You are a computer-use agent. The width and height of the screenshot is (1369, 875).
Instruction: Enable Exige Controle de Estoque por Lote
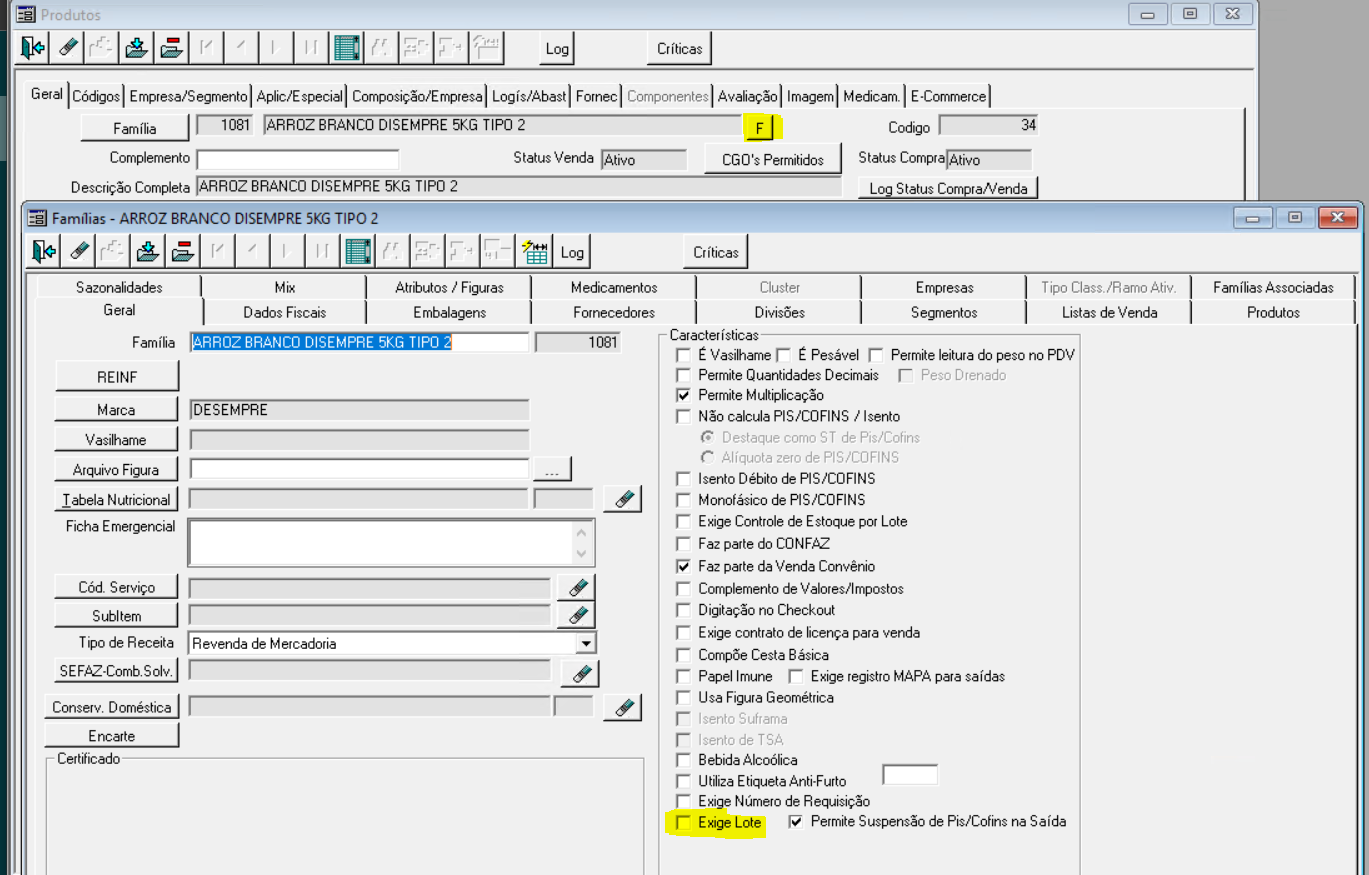(x=684, y=521)
